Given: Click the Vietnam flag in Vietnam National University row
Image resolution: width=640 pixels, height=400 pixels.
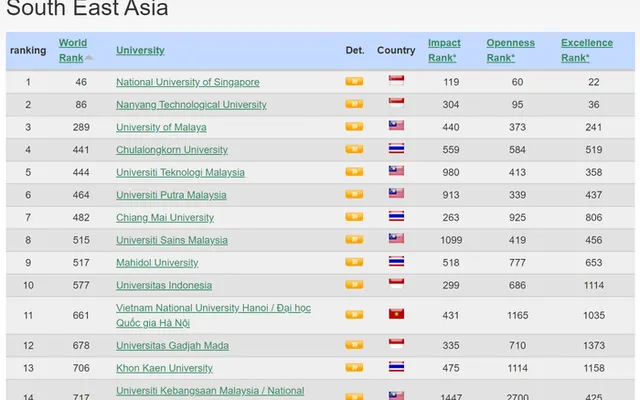Looking at the screenshot, I should click(x=396, y=313).
